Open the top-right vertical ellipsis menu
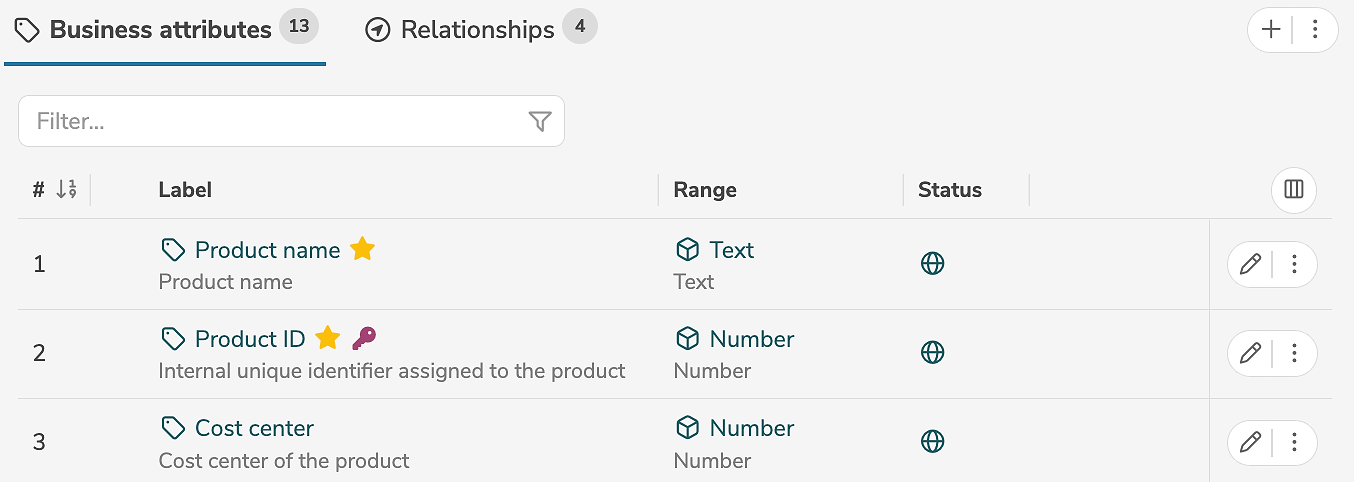Image resolution: width=1354 pixels, height=482 pixels. tap(1316, 30)
